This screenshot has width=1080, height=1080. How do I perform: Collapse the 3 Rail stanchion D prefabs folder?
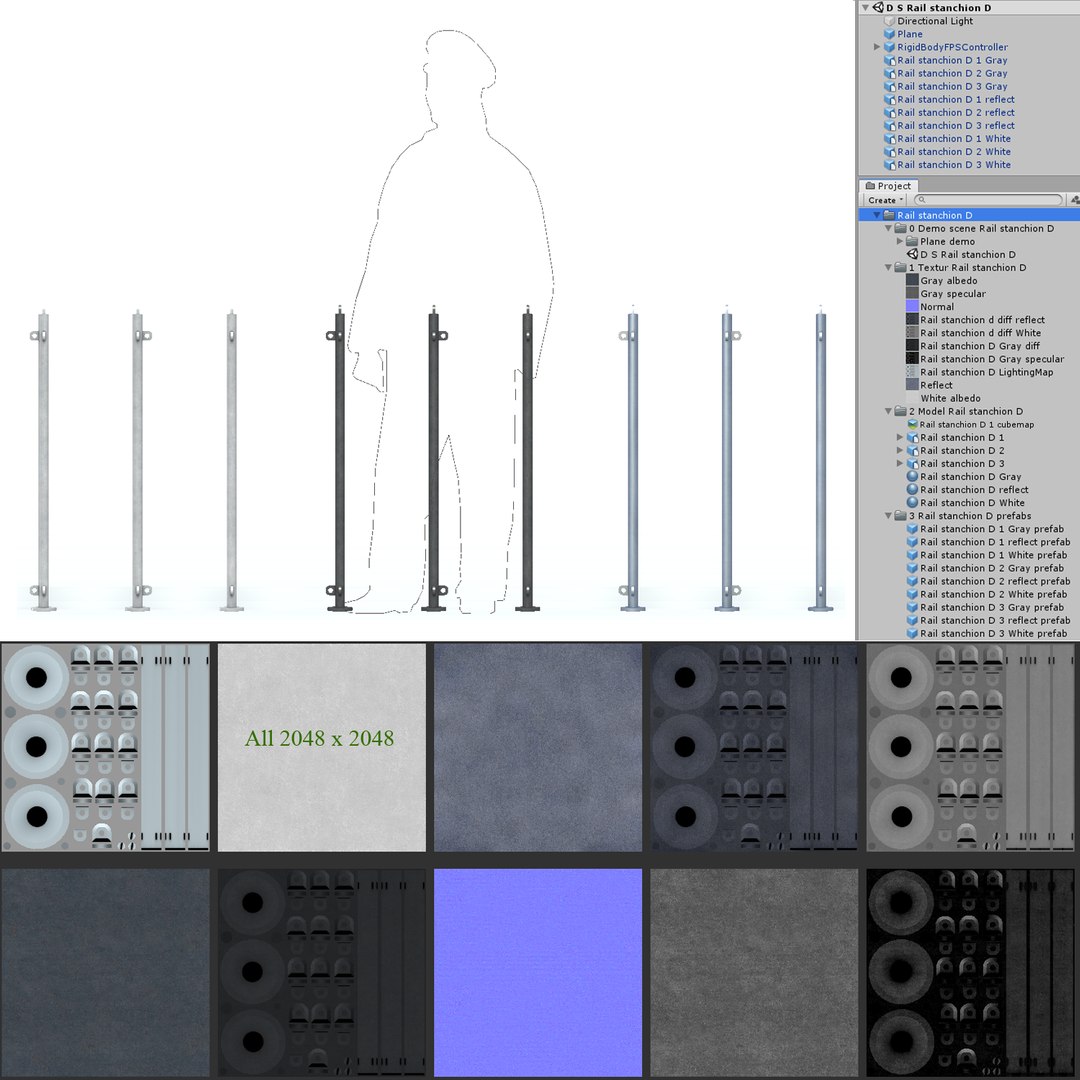click(889, 516)
